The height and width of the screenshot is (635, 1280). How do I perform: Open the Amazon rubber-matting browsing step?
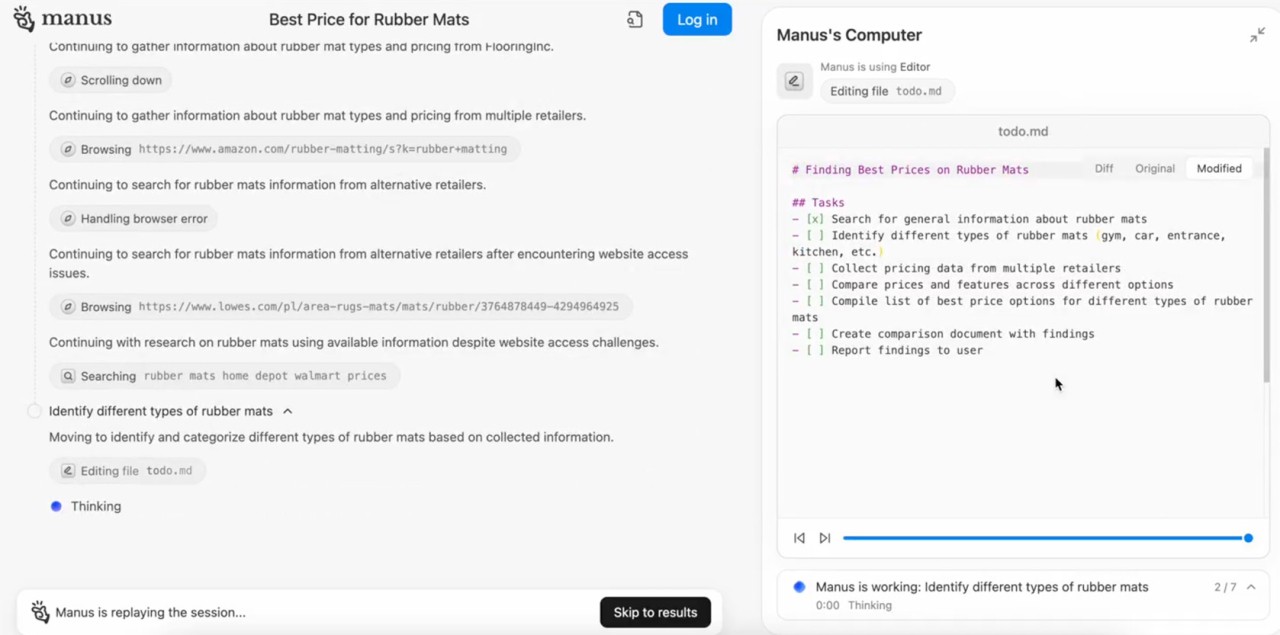(284, 149)
